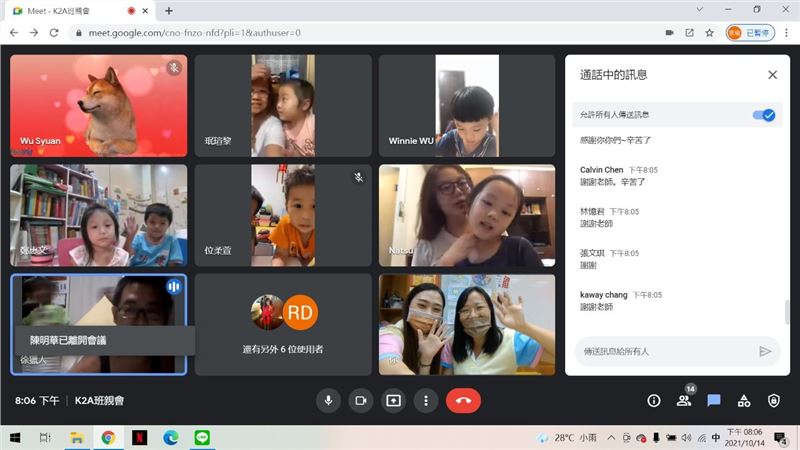Toggle the chat panel icon
Image resolution: width=800 pixels, height=450 pixels.
coord(714,400)
